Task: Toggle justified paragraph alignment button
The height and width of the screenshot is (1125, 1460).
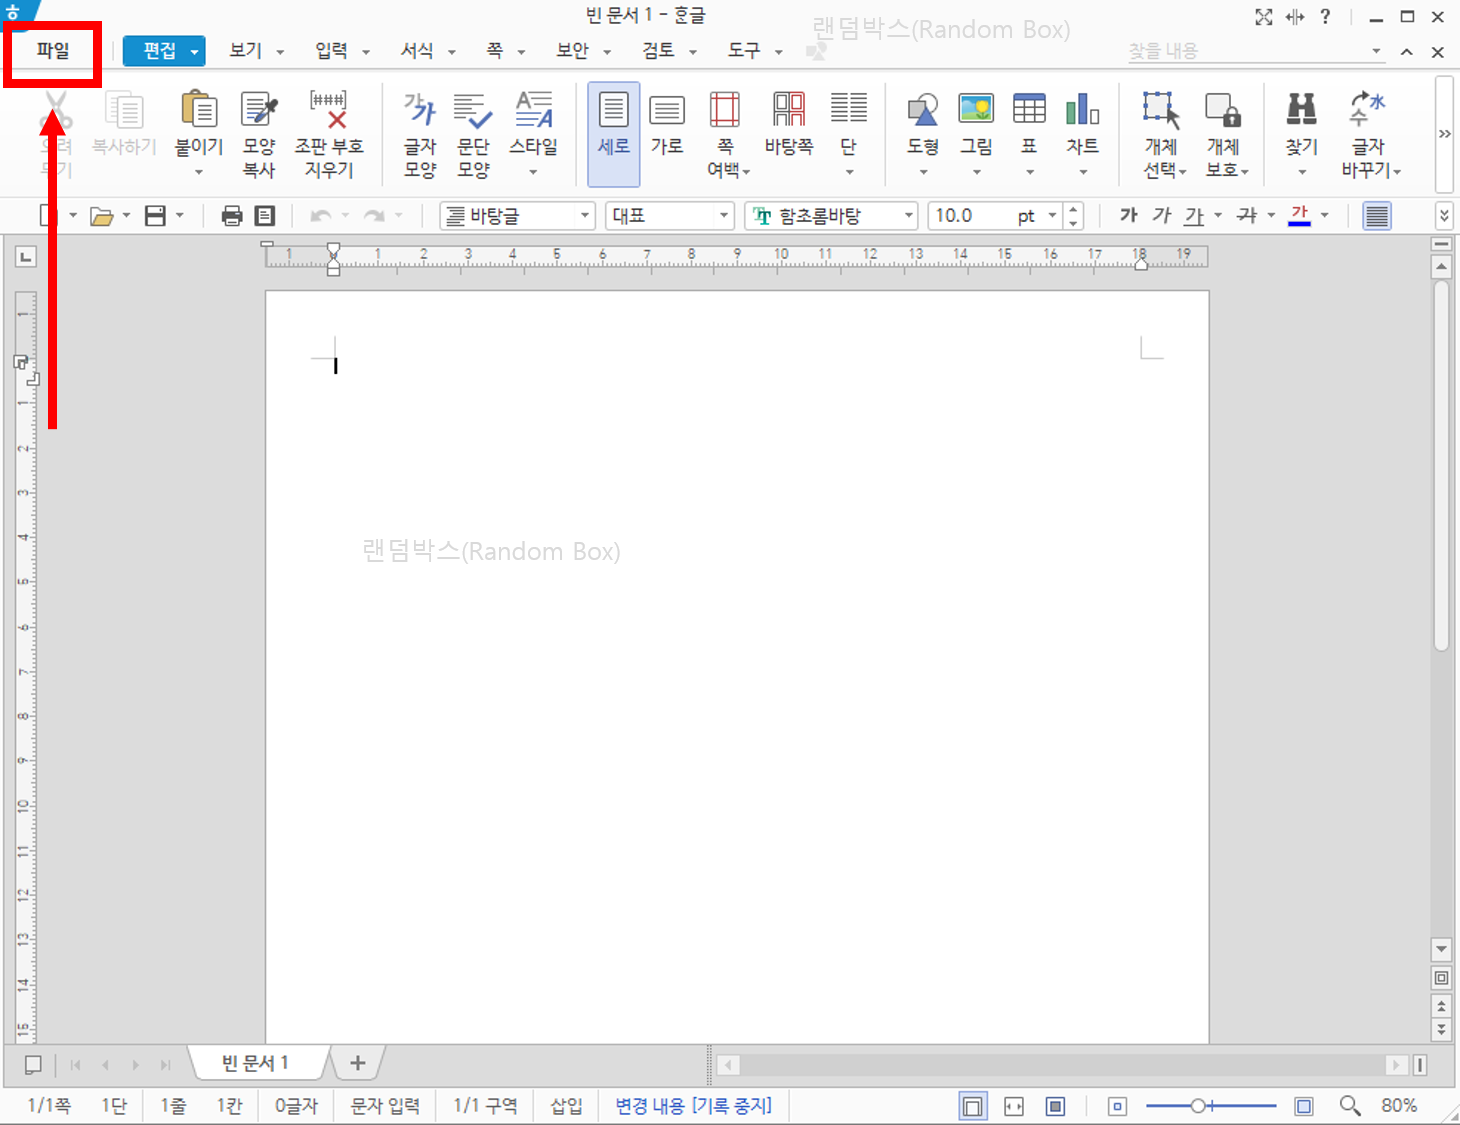Action: [x=1377, y=216]
